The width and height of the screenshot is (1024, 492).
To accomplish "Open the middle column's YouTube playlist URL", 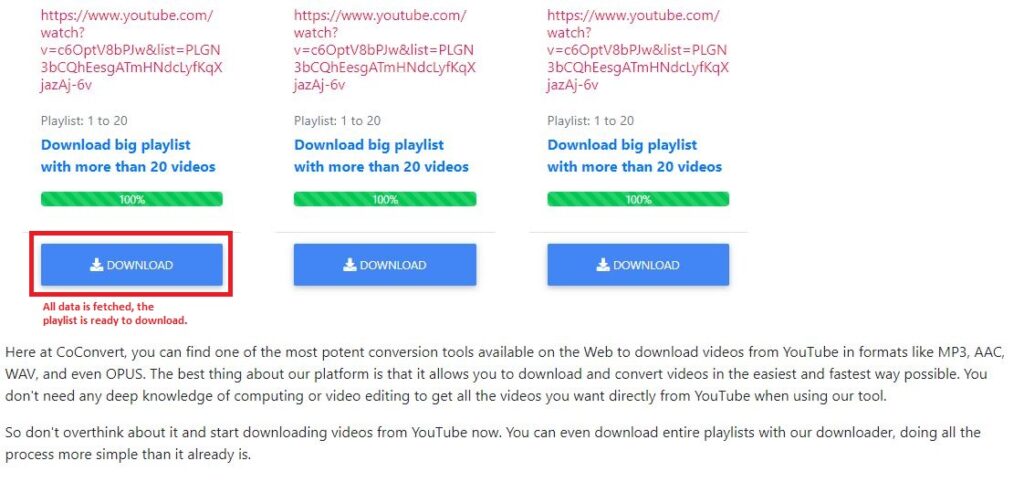I will point(385,50).
